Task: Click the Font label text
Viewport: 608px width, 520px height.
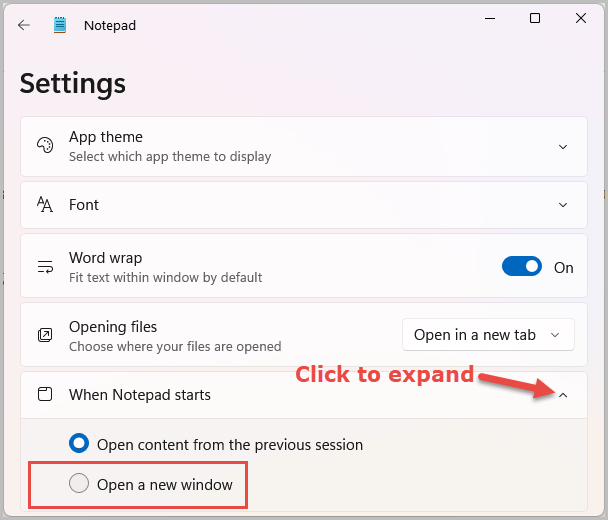Action: tap(84, 204)
